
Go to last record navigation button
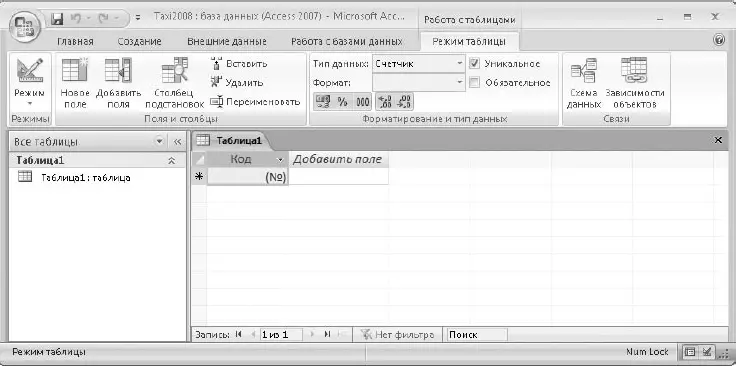point(327,335)
